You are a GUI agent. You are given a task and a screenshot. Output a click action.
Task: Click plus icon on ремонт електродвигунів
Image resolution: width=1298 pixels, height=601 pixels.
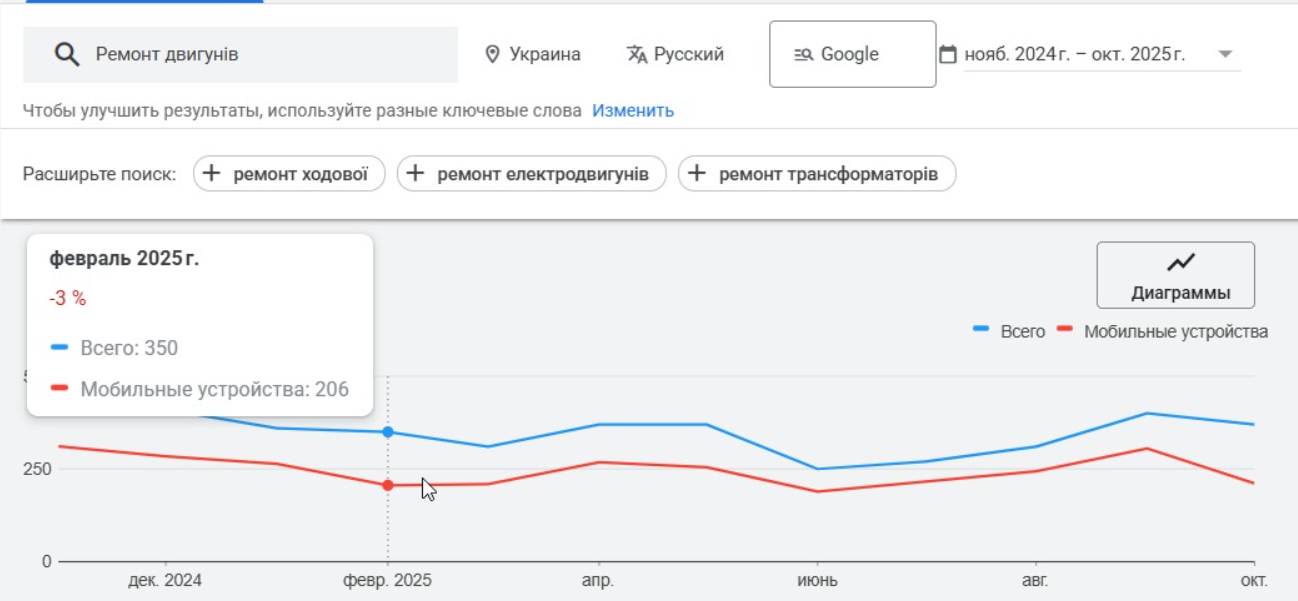click(416, 174)
